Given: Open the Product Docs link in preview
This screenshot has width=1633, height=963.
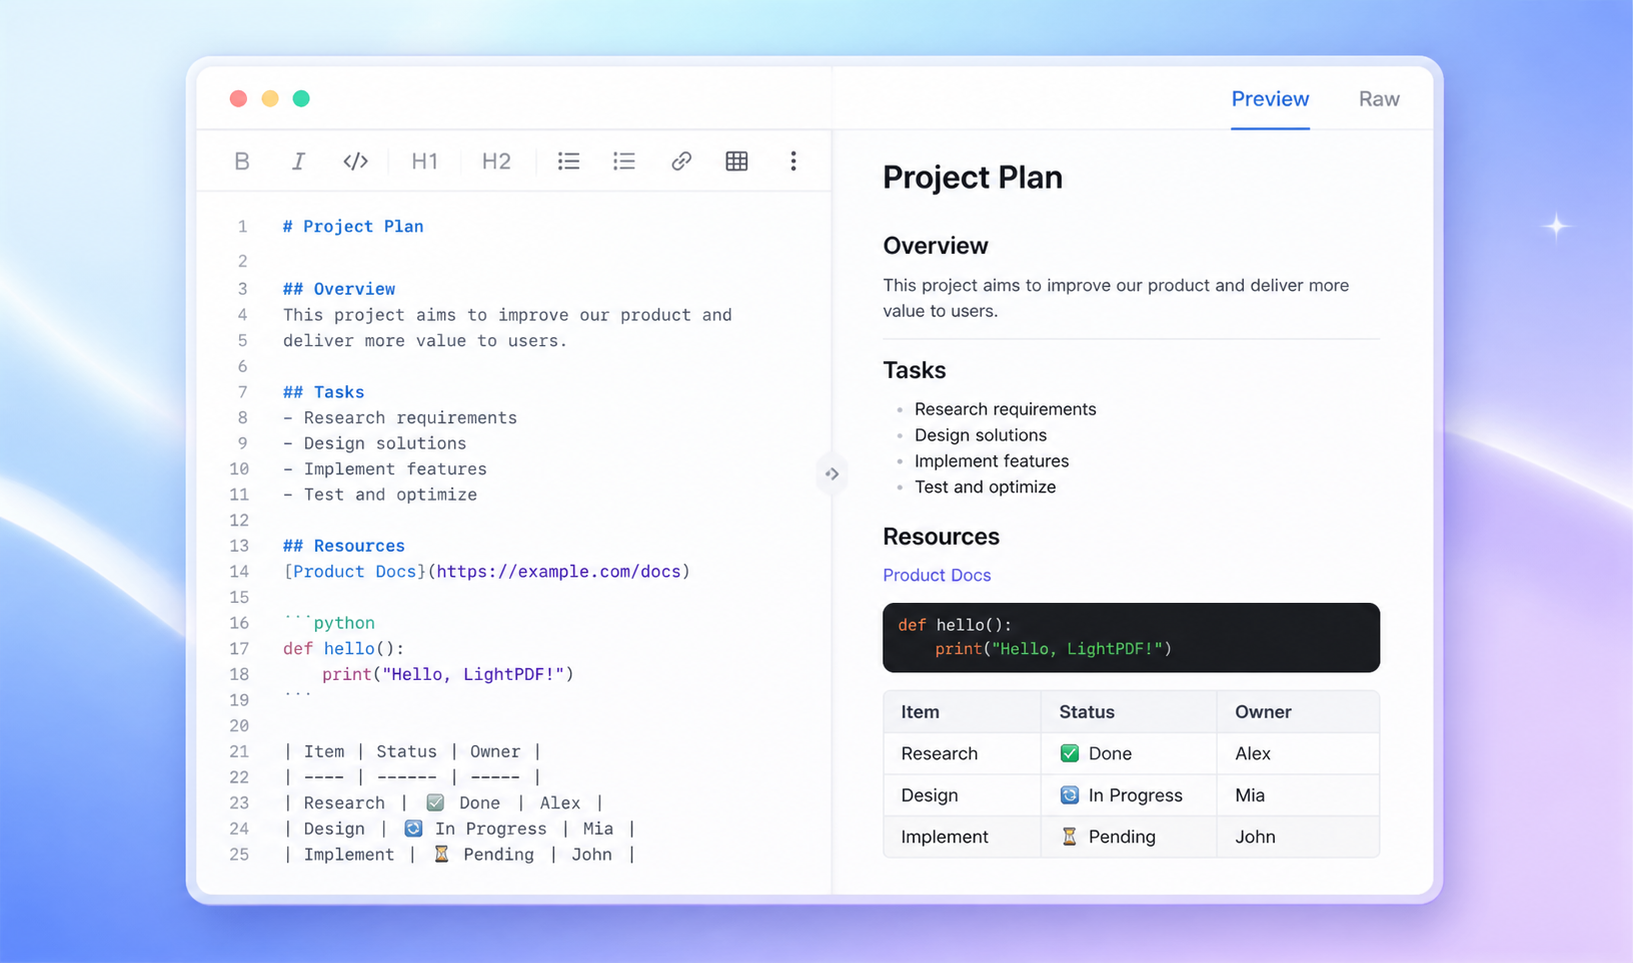Looking at the screenshot, I should pyautogui.click(x=937, y=575).
